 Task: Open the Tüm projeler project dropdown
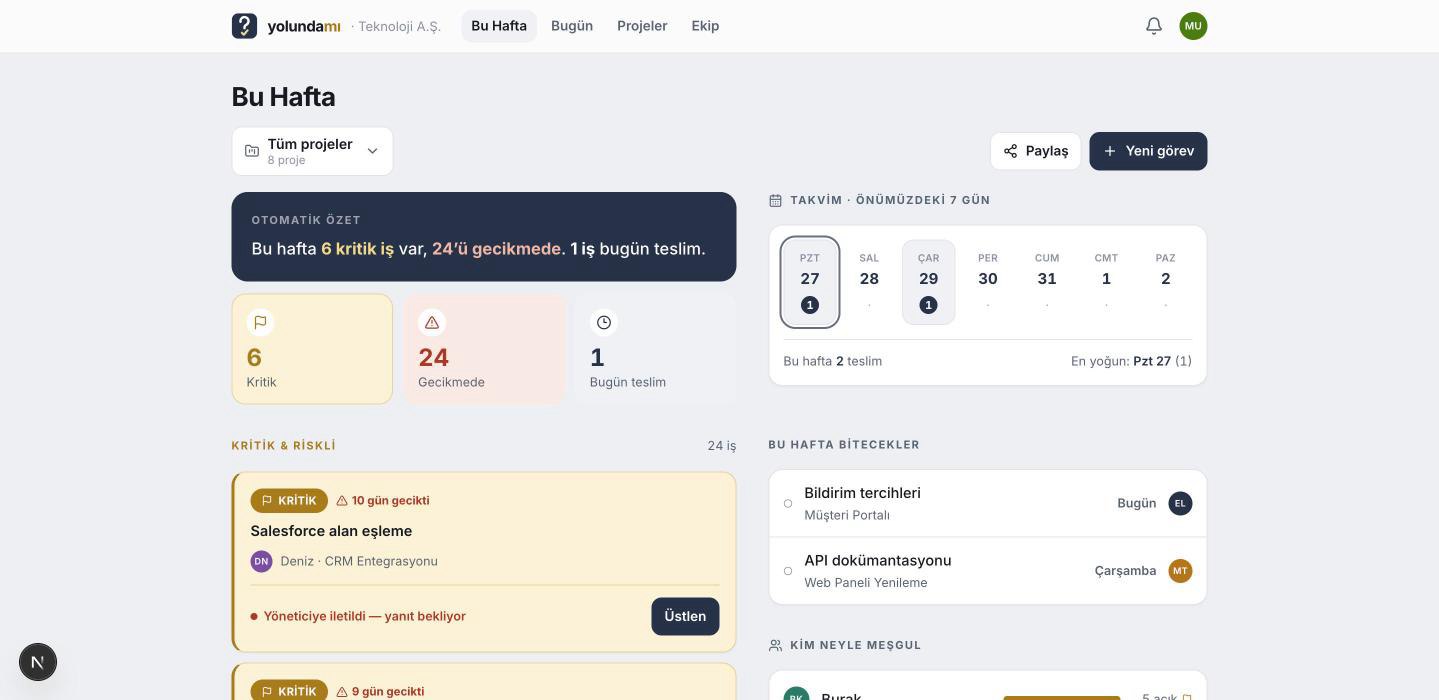point(312,151)
